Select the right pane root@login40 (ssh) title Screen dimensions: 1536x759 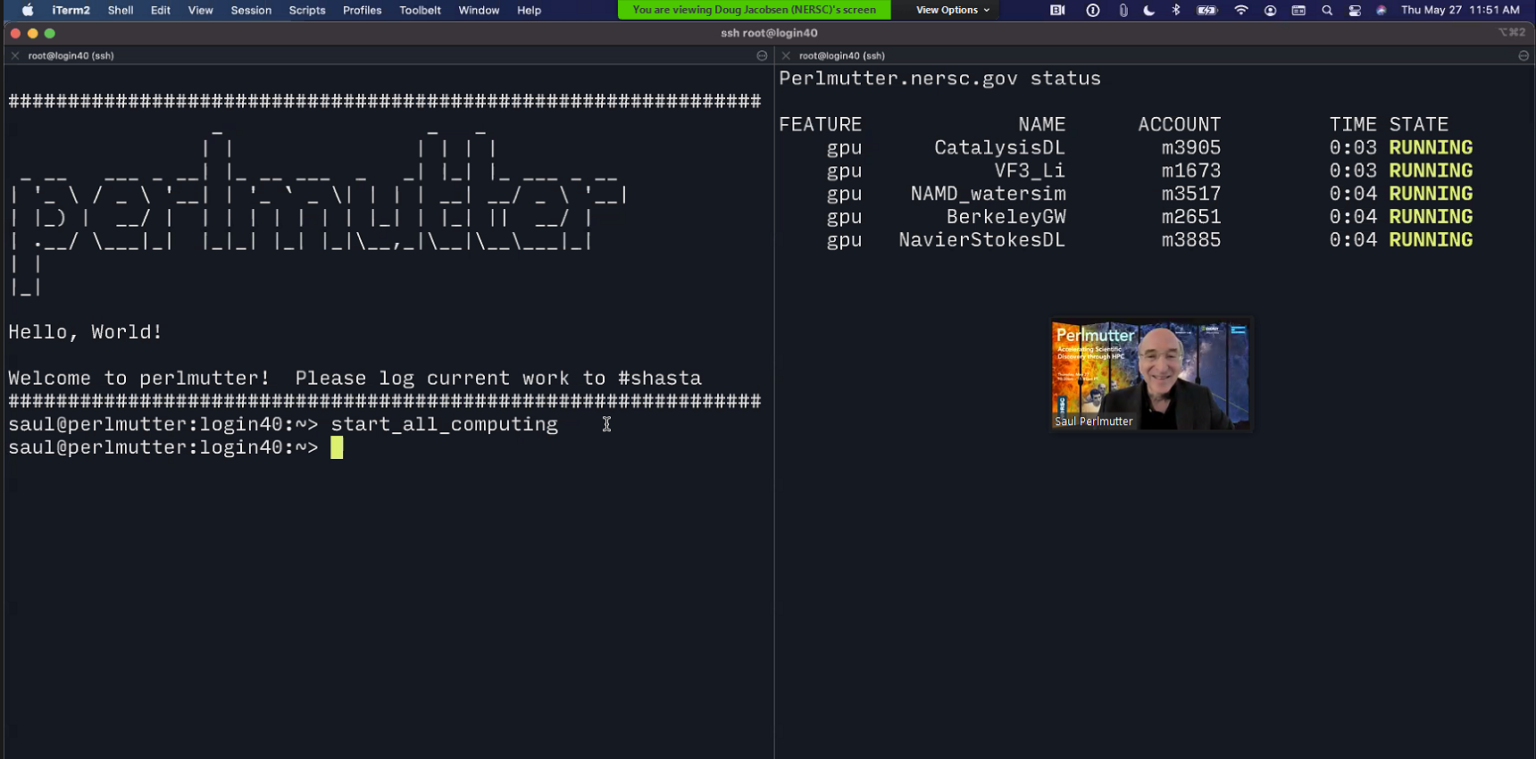point(842,56)
